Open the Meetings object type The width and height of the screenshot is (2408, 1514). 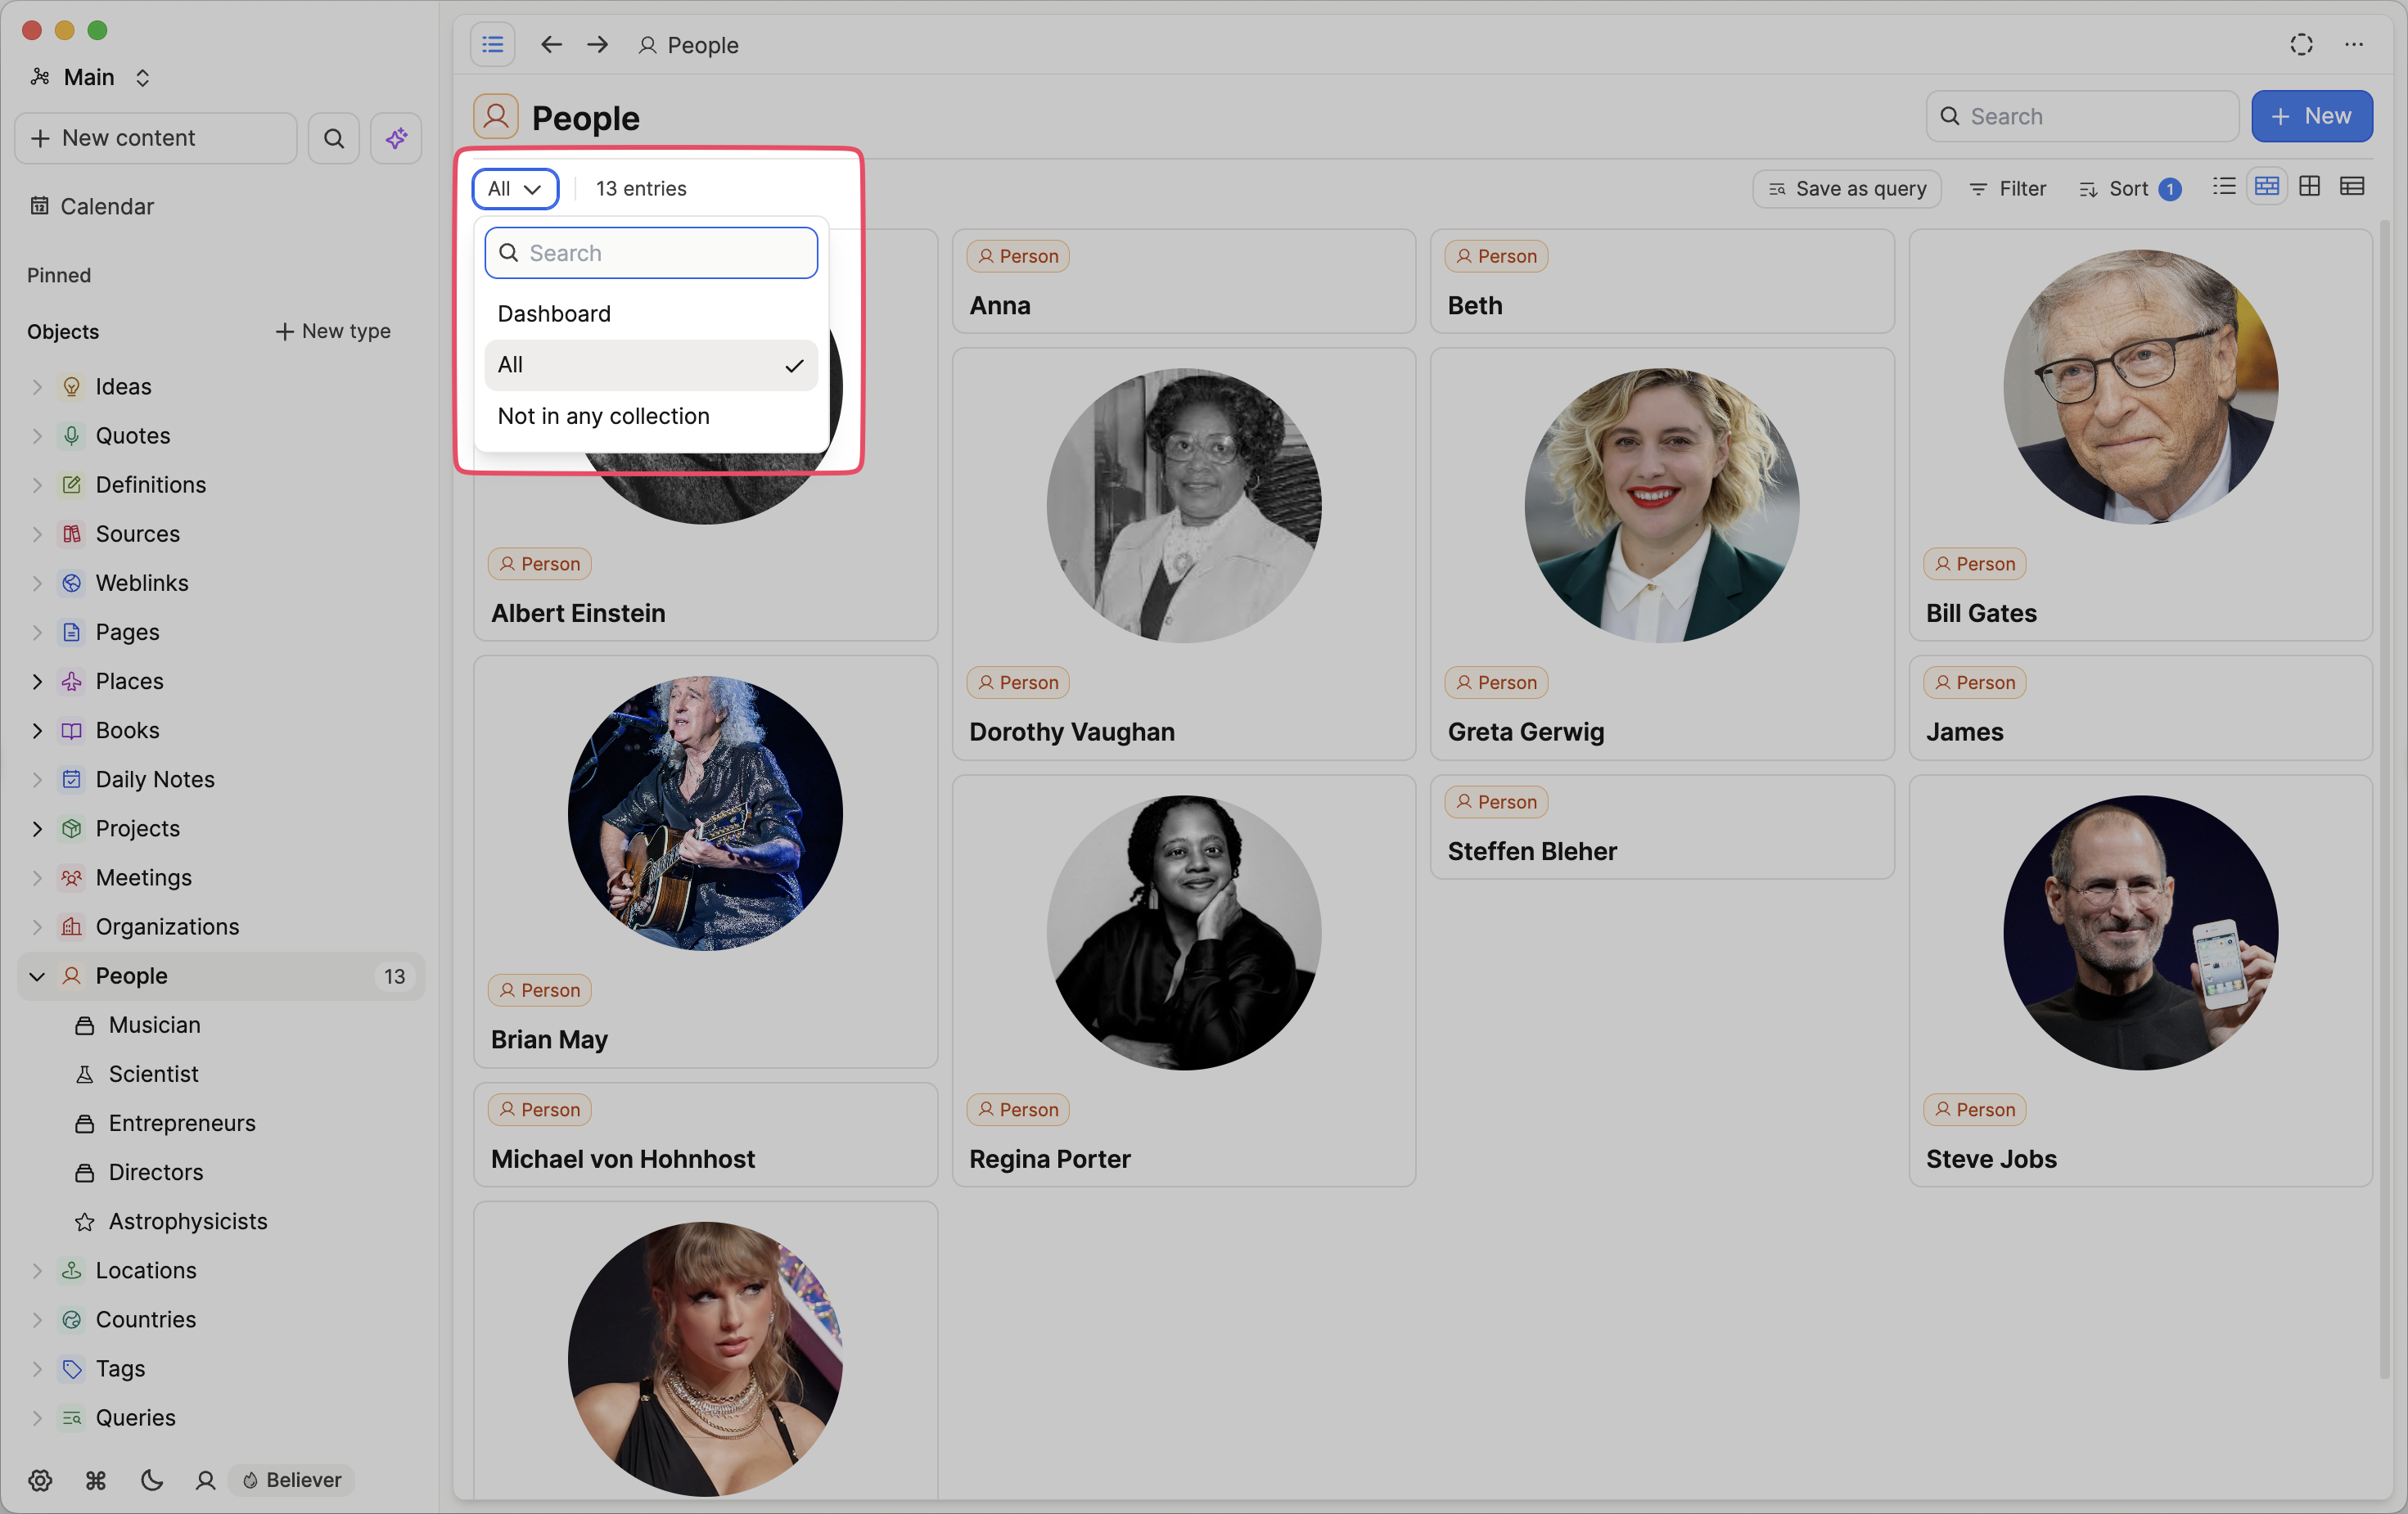click(143, 878)
